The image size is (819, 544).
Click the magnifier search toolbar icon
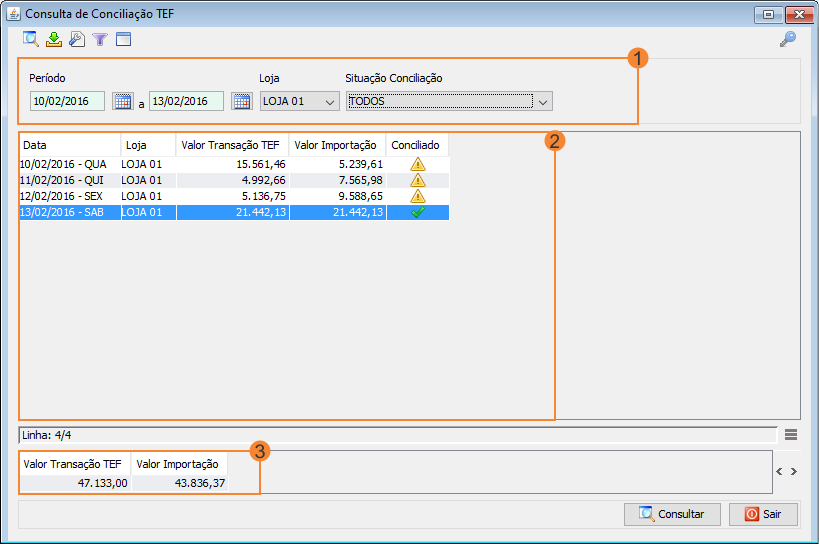click(x=30, y=39)
